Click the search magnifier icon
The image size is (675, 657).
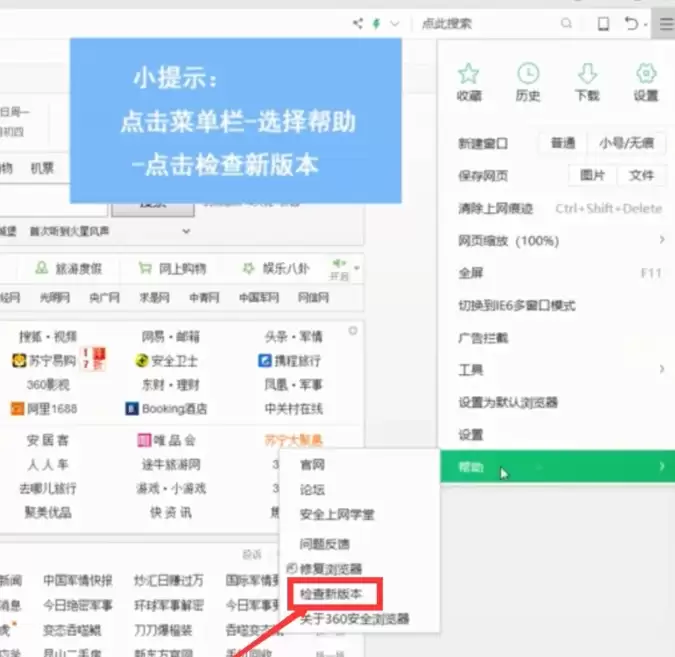(x=567, y=23)
